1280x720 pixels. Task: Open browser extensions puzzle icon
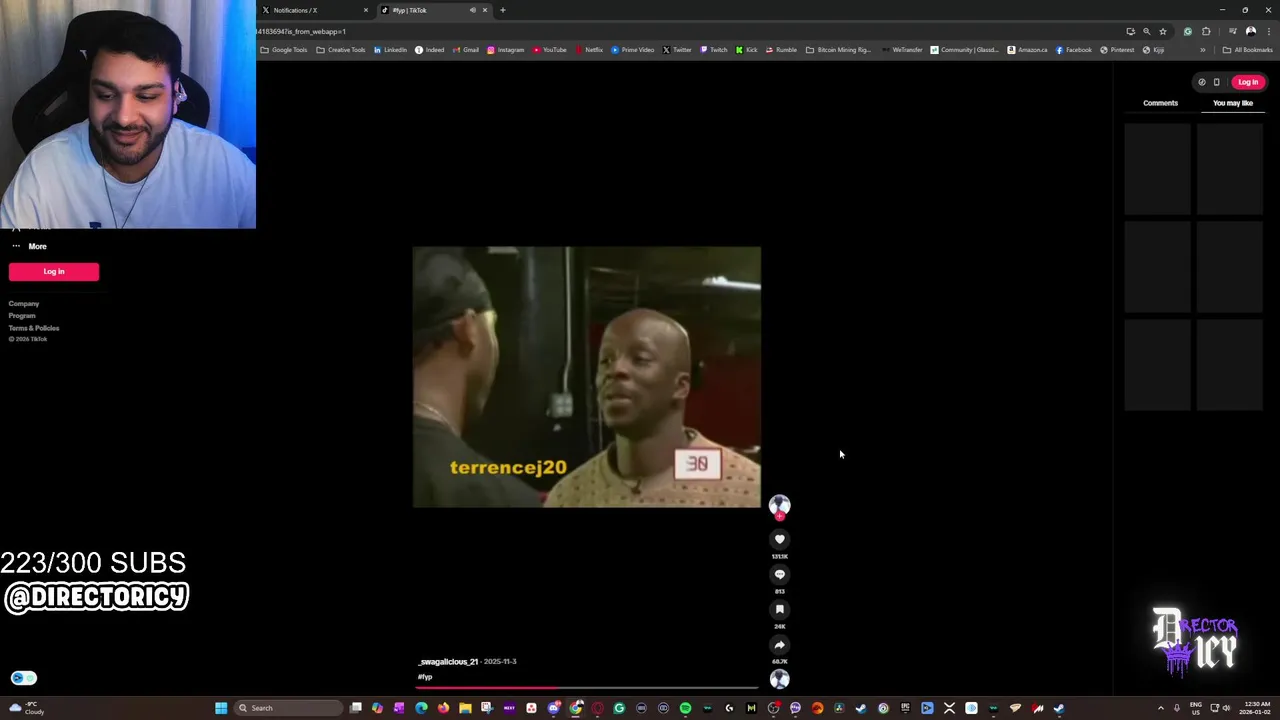click(1206, 31)
